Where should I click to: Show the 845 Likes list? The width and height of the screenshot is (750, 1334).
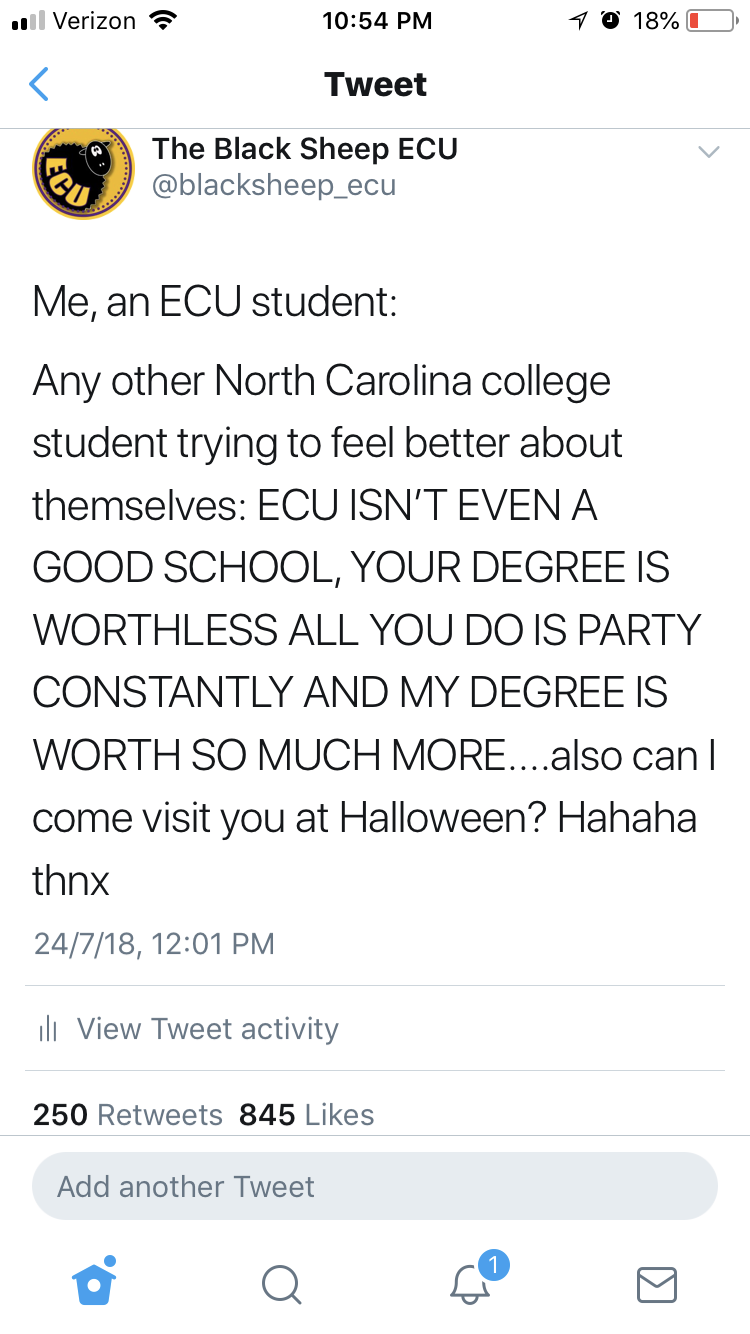coord(307,1115)
